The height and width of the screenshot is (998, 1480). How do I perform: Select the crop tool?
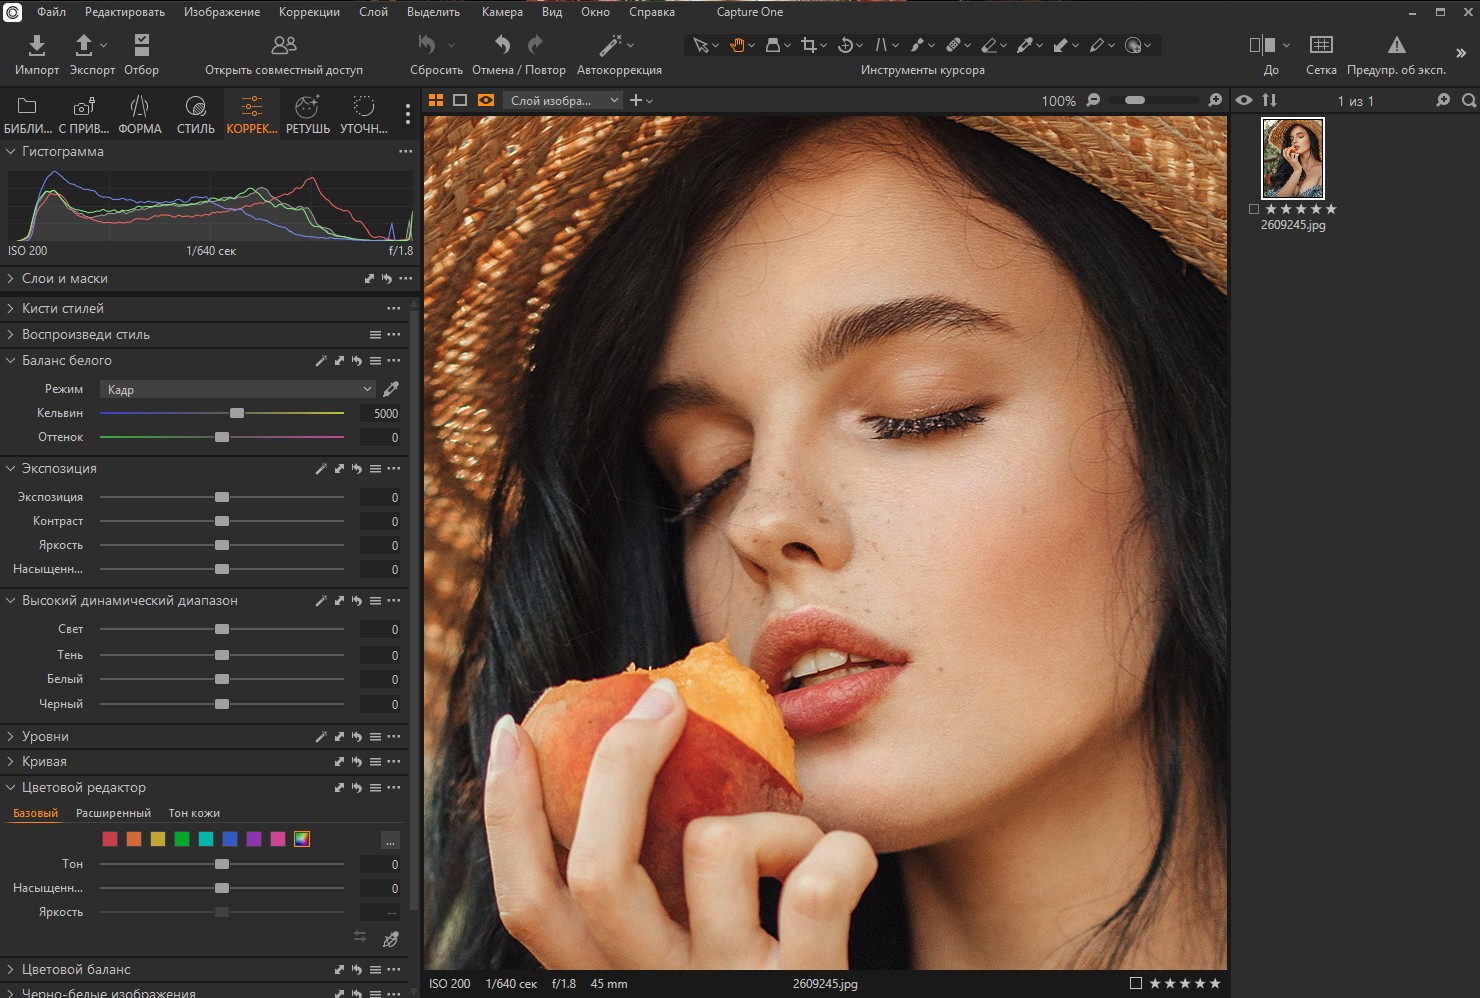coord(809,45)
